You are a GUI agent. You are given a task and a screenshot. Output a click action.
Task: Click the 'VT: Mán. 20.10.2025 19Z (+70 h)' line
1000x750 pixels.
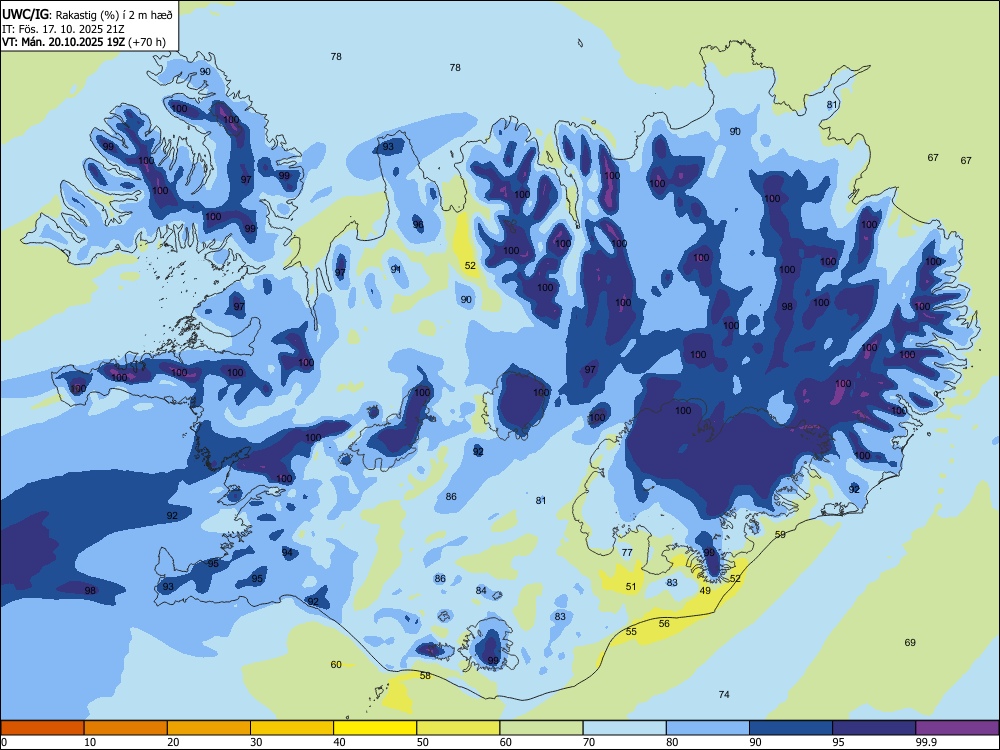(x=84, y=42)
